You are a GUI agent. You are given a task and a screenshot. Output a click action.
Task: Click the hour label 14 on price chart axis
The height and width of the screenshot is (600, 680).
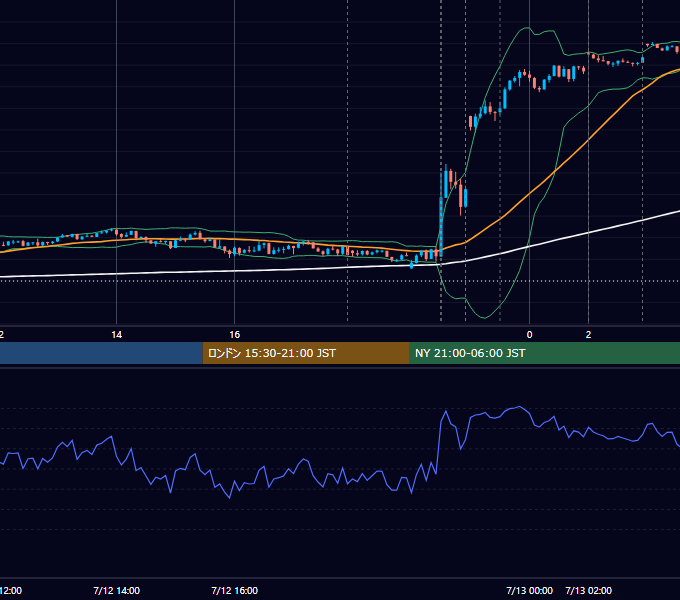pos(116,335)
